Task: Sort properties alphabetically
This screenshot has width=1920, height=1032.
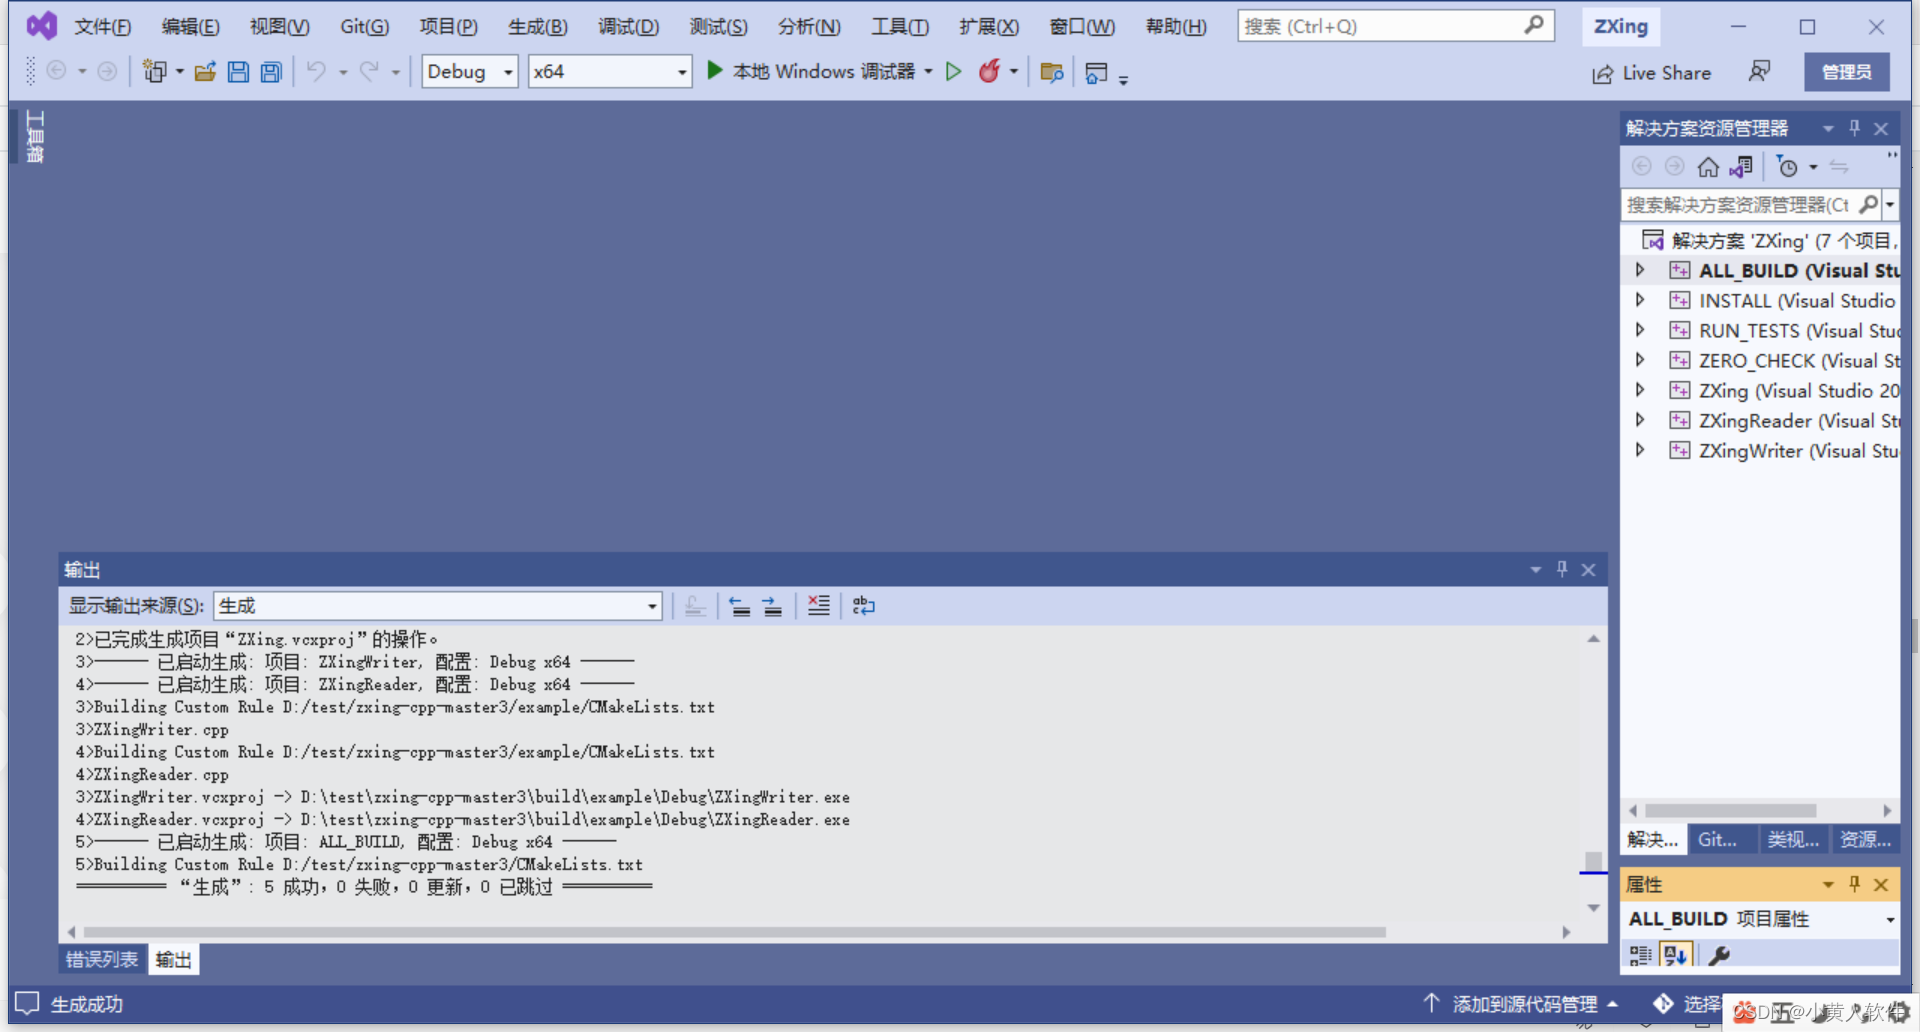Action: (x=1675, y=955)
